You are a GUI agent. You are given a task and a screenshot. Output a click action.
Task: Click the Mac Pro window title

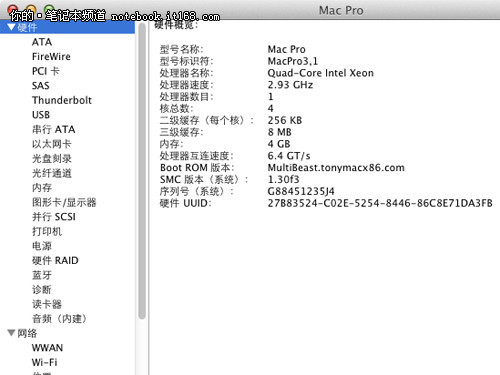pos(341,10)
